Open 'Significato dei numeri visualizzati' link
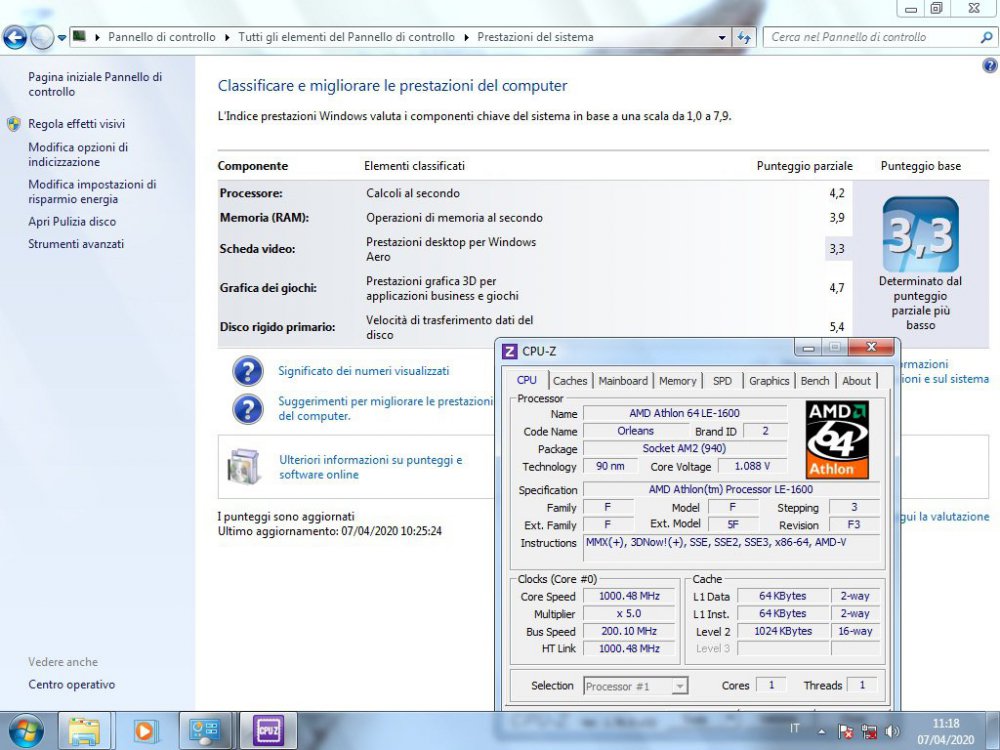This screenshot has width=1000, height=750. click(363, 371)
